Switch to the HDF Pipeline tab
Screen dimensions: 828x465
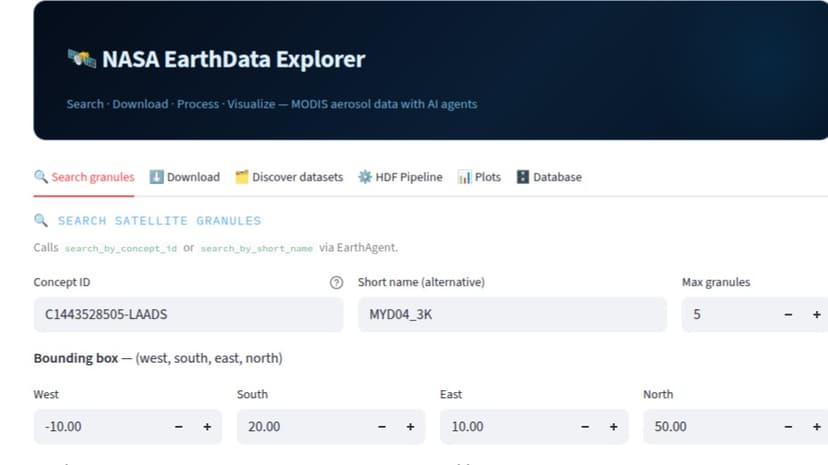click(x=400, y=177)
